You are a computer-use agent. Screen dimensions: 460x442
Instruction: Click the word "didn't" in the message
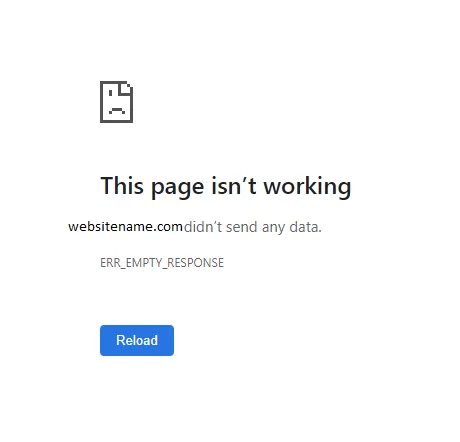click(x=203, y=227)
